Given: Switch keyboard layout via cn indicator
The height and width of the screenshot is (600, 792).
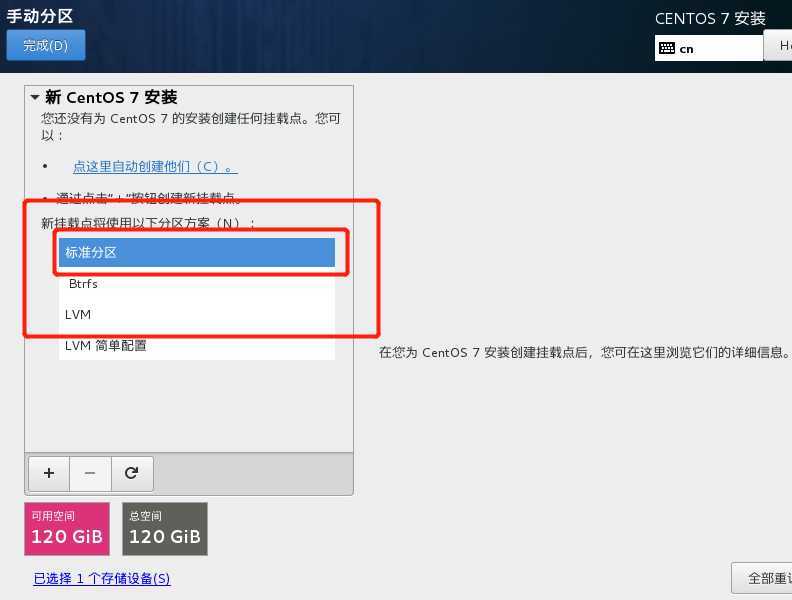Looking at the screenshot, I should tap(708, 48).
